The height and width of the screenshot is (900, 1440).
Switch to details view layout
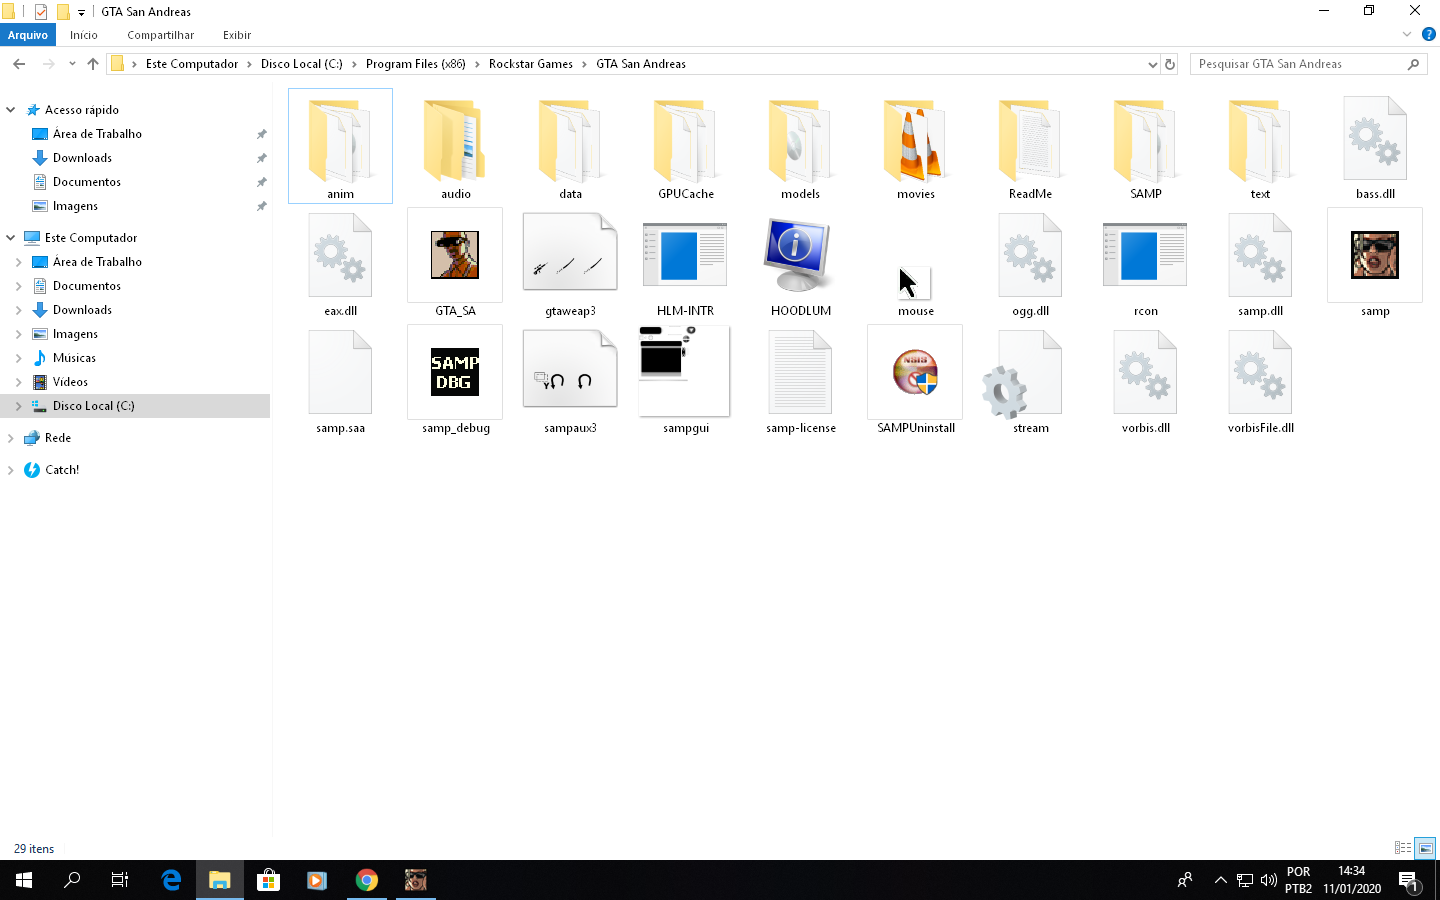pyautogui.click(x=1403, y=848)
